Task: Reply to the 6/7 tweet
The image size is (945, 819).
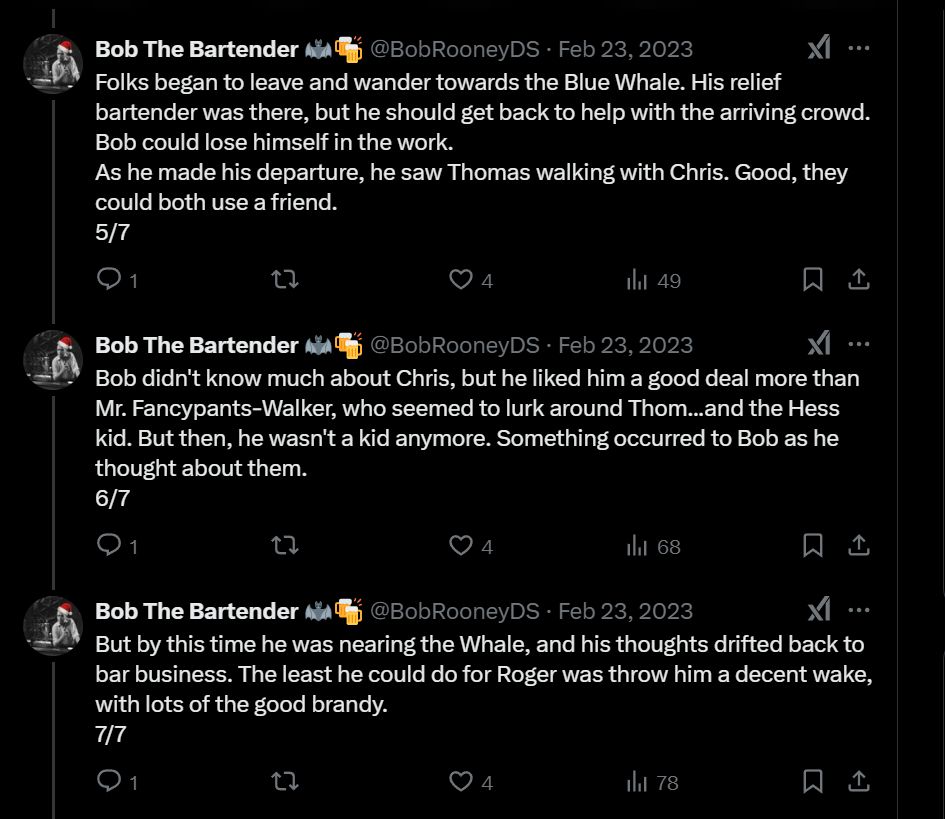Action: click(x=109, y=545)
